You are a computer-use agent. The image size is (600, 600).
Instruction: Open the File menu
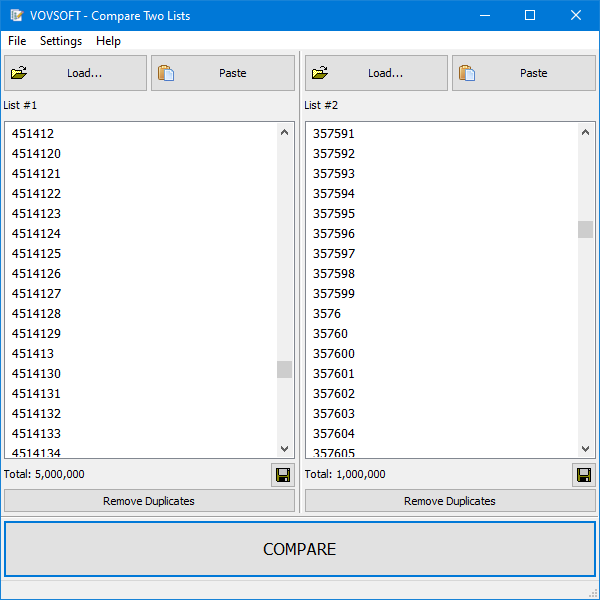tap(17, 41)
